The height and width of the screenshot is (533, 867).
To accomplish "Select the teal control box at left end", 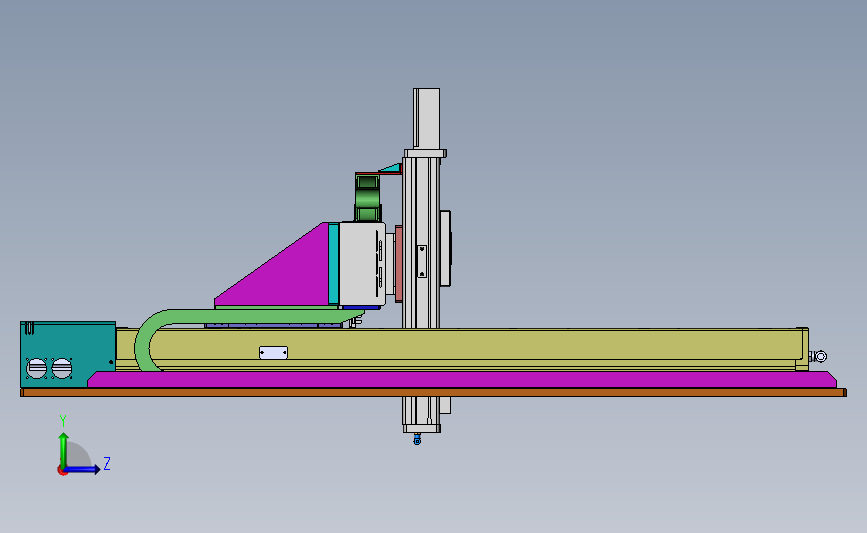I will click(x=67, y=354).
